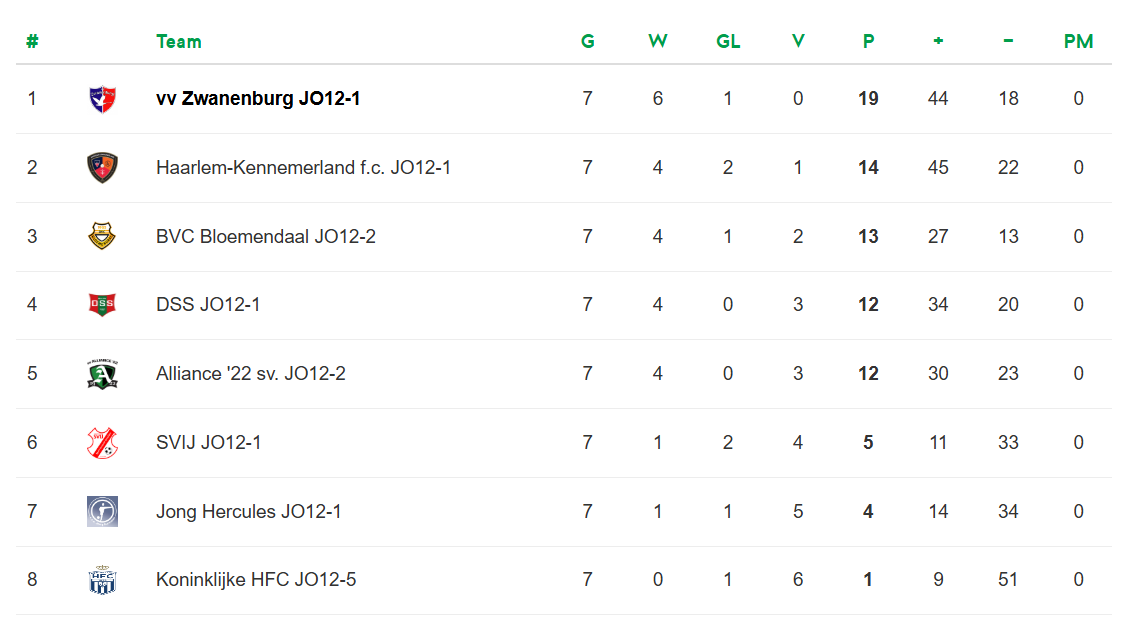Click the SVIJ club logo

(102, 443)
